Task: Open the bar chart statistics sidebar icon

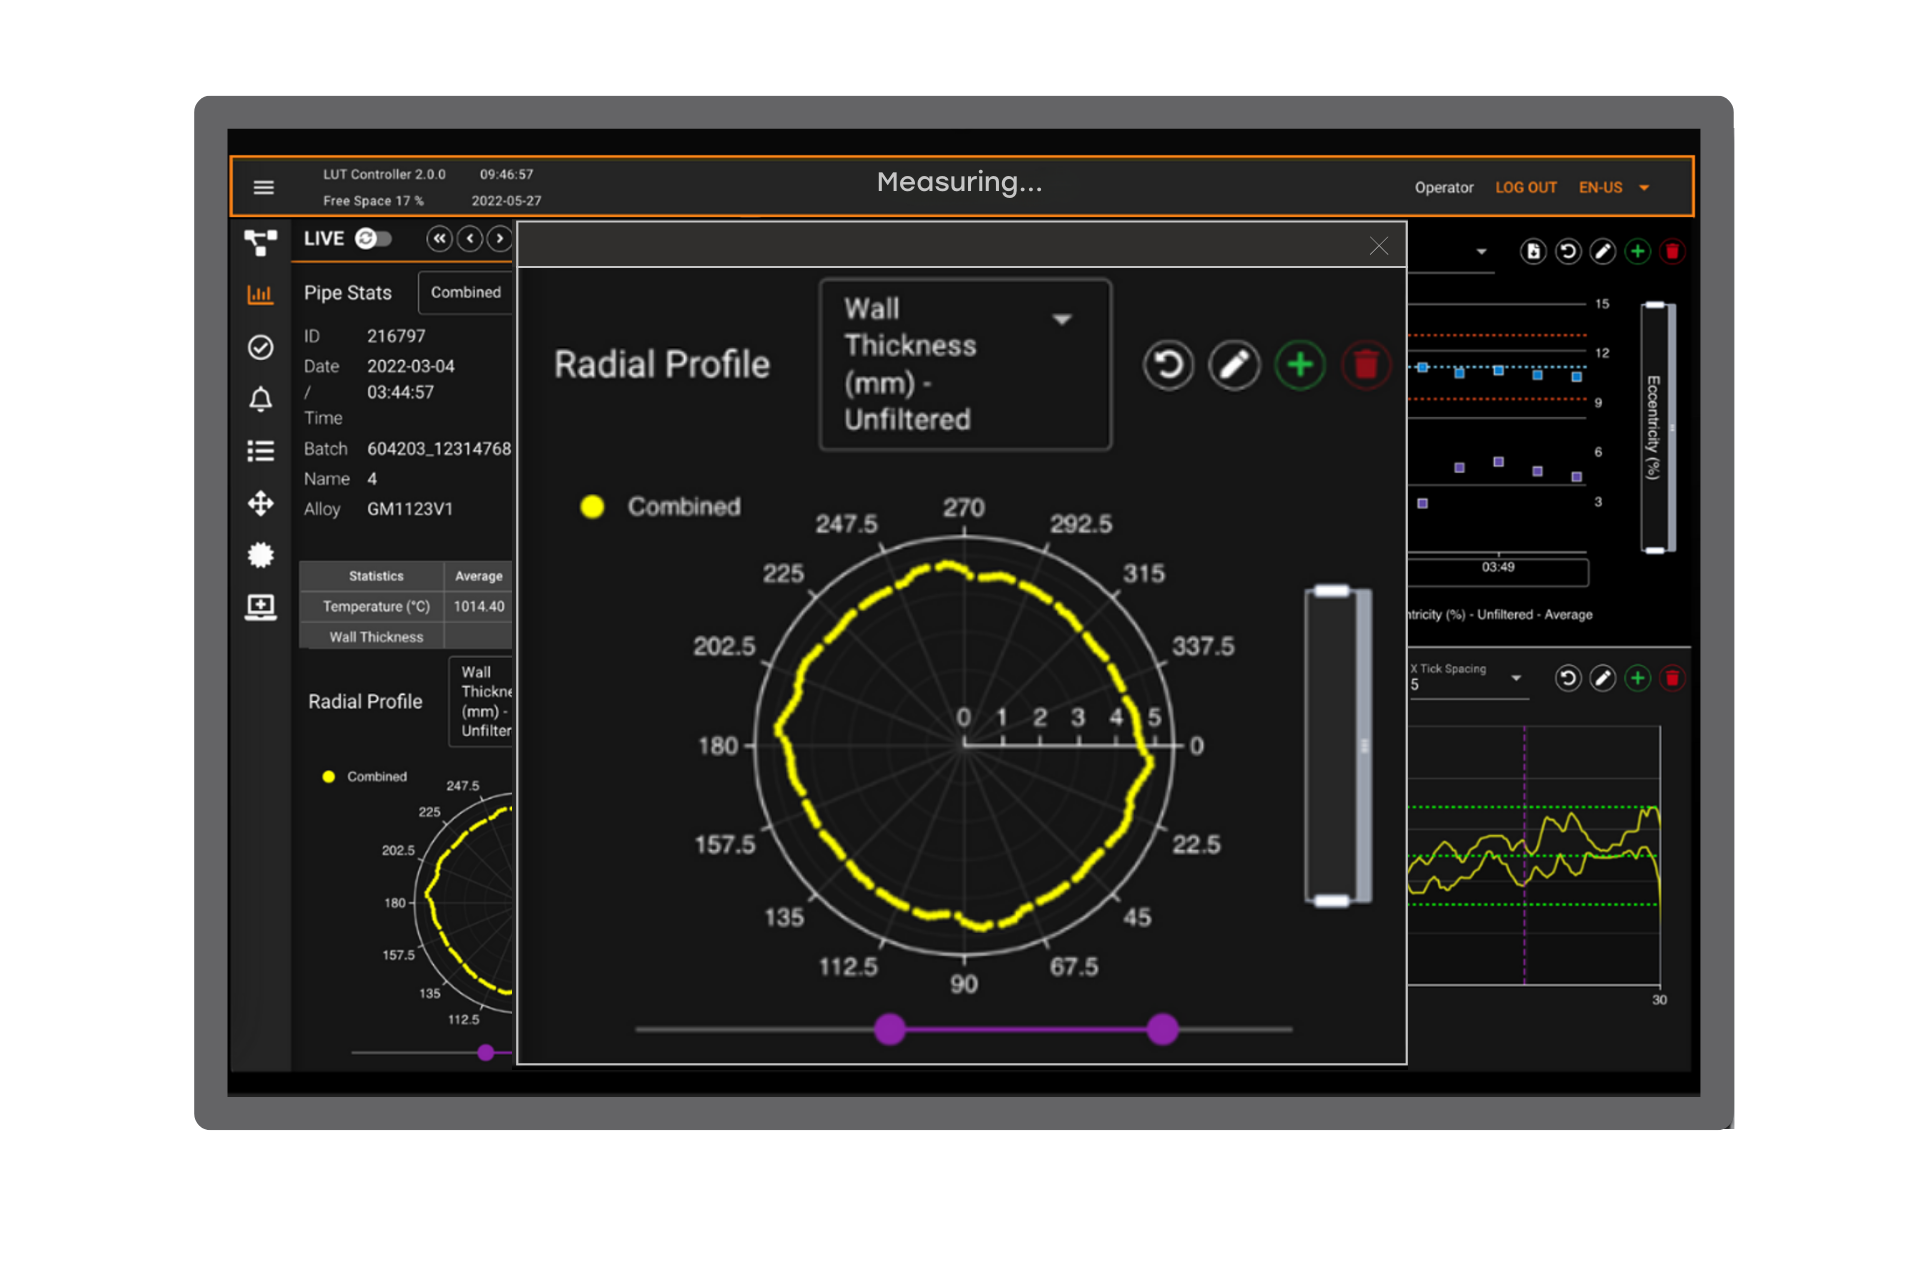Action: coord(260,294)
